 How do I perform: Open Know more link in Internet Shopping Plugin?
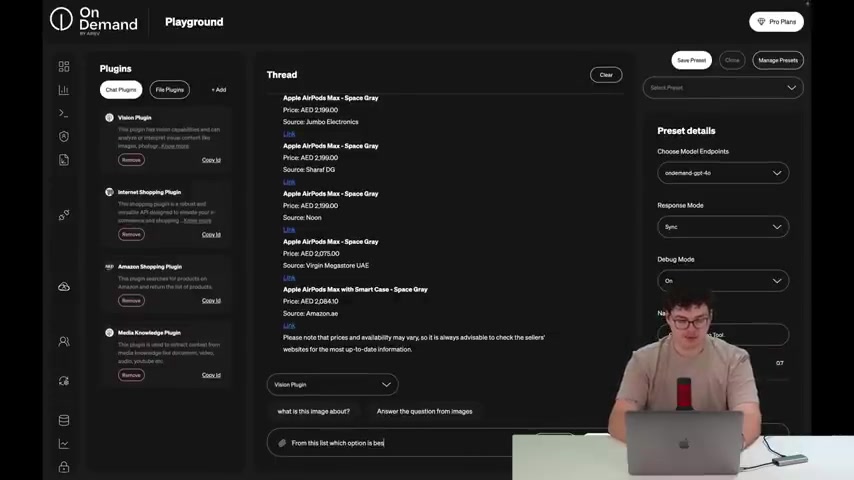coord(197,221)
